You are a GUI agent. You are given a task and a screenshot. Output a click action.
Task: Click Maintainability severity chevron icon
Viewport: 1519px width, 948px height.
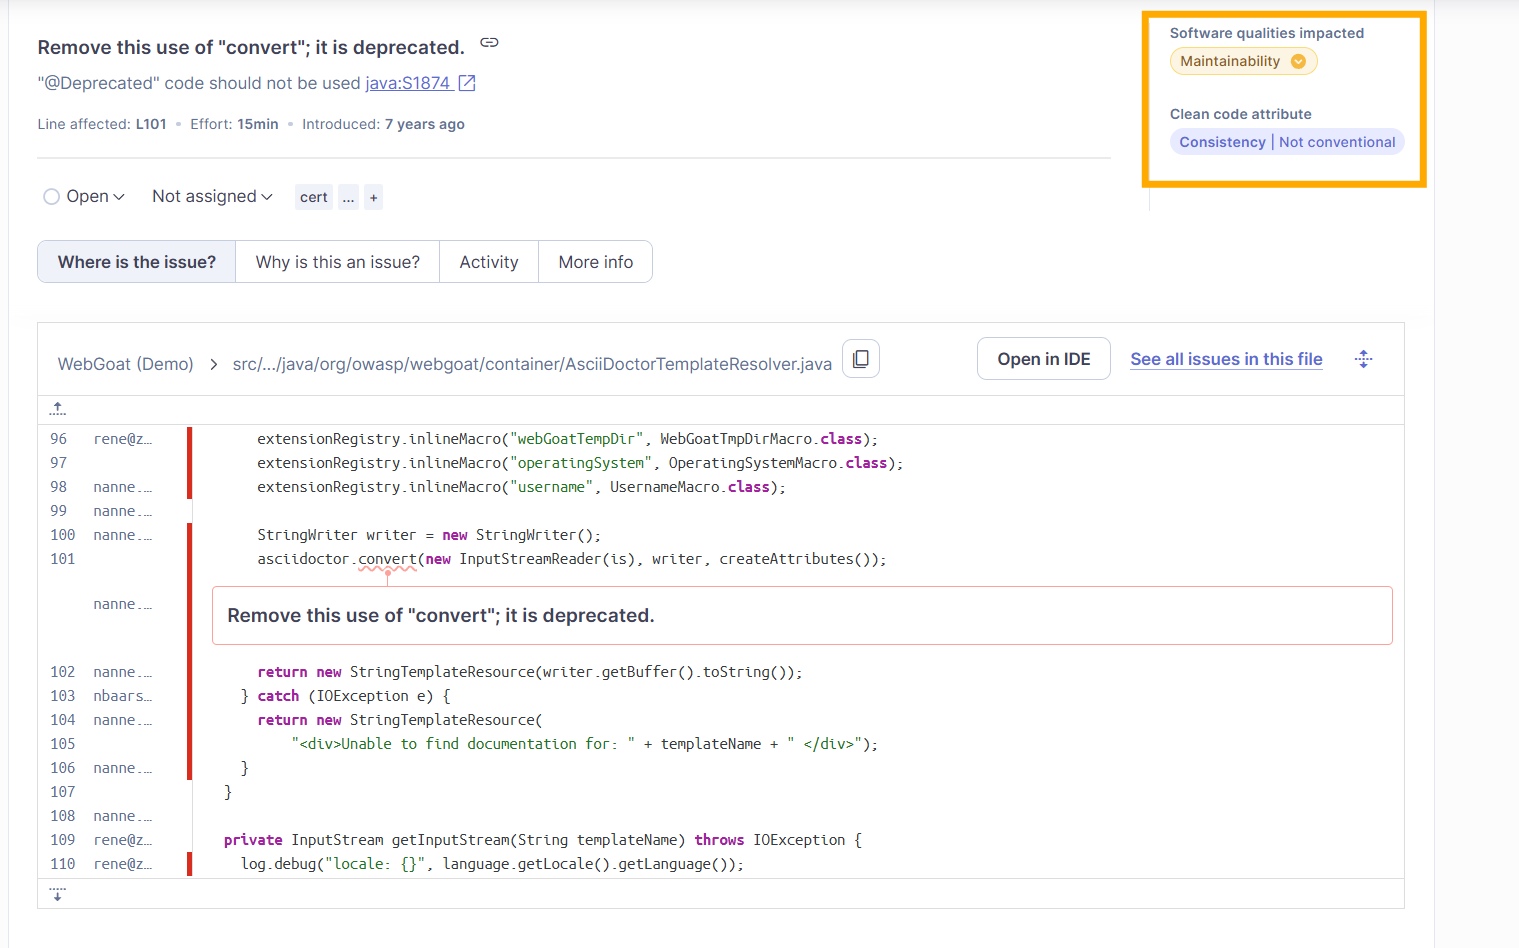[x=1298, y=61]
